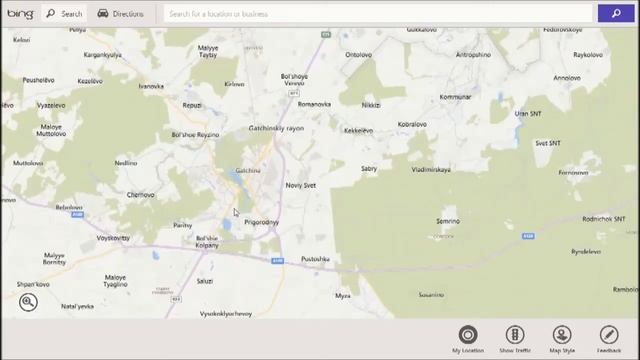Click the Vyazelevo label on the map
The width and height of the screenshot is (640, 360).
[51, 106]
